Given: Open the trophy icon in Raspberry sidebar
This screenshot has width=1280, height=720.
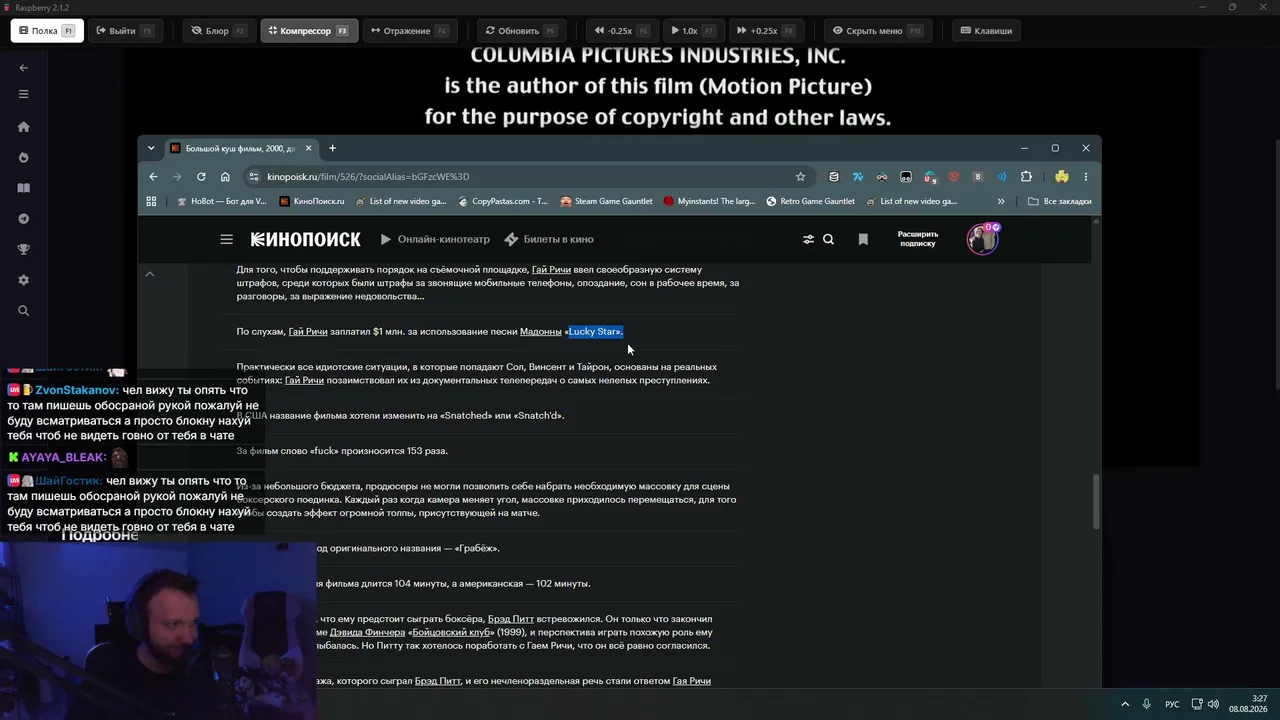Looking at the screenshot, I should pos(24,250).
